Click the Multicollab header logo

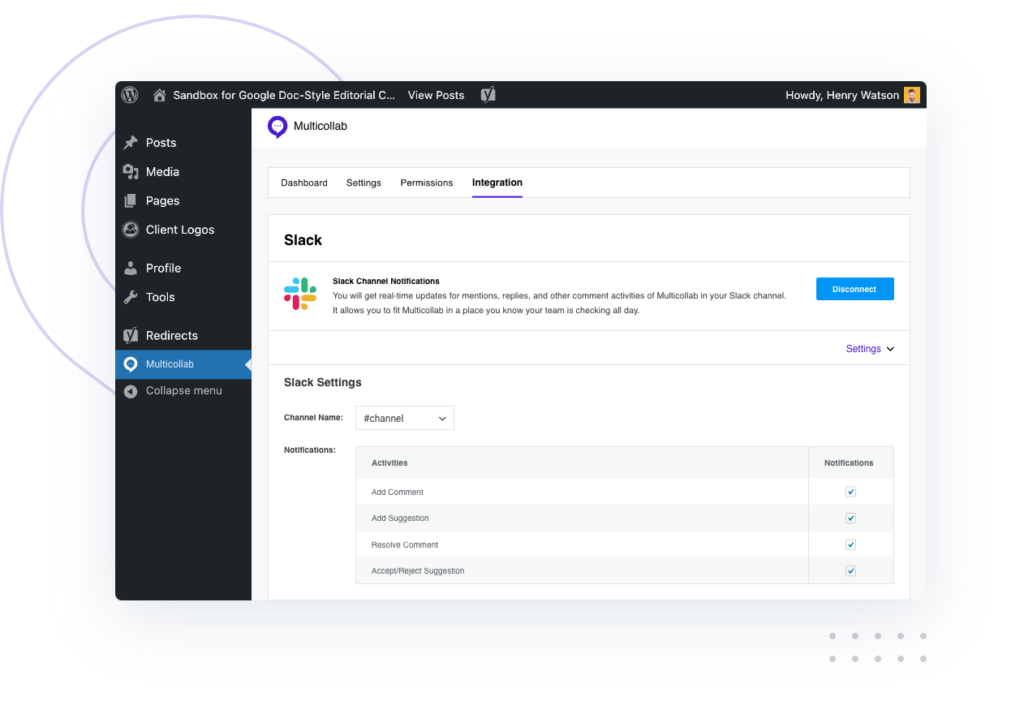coord(278,127)
